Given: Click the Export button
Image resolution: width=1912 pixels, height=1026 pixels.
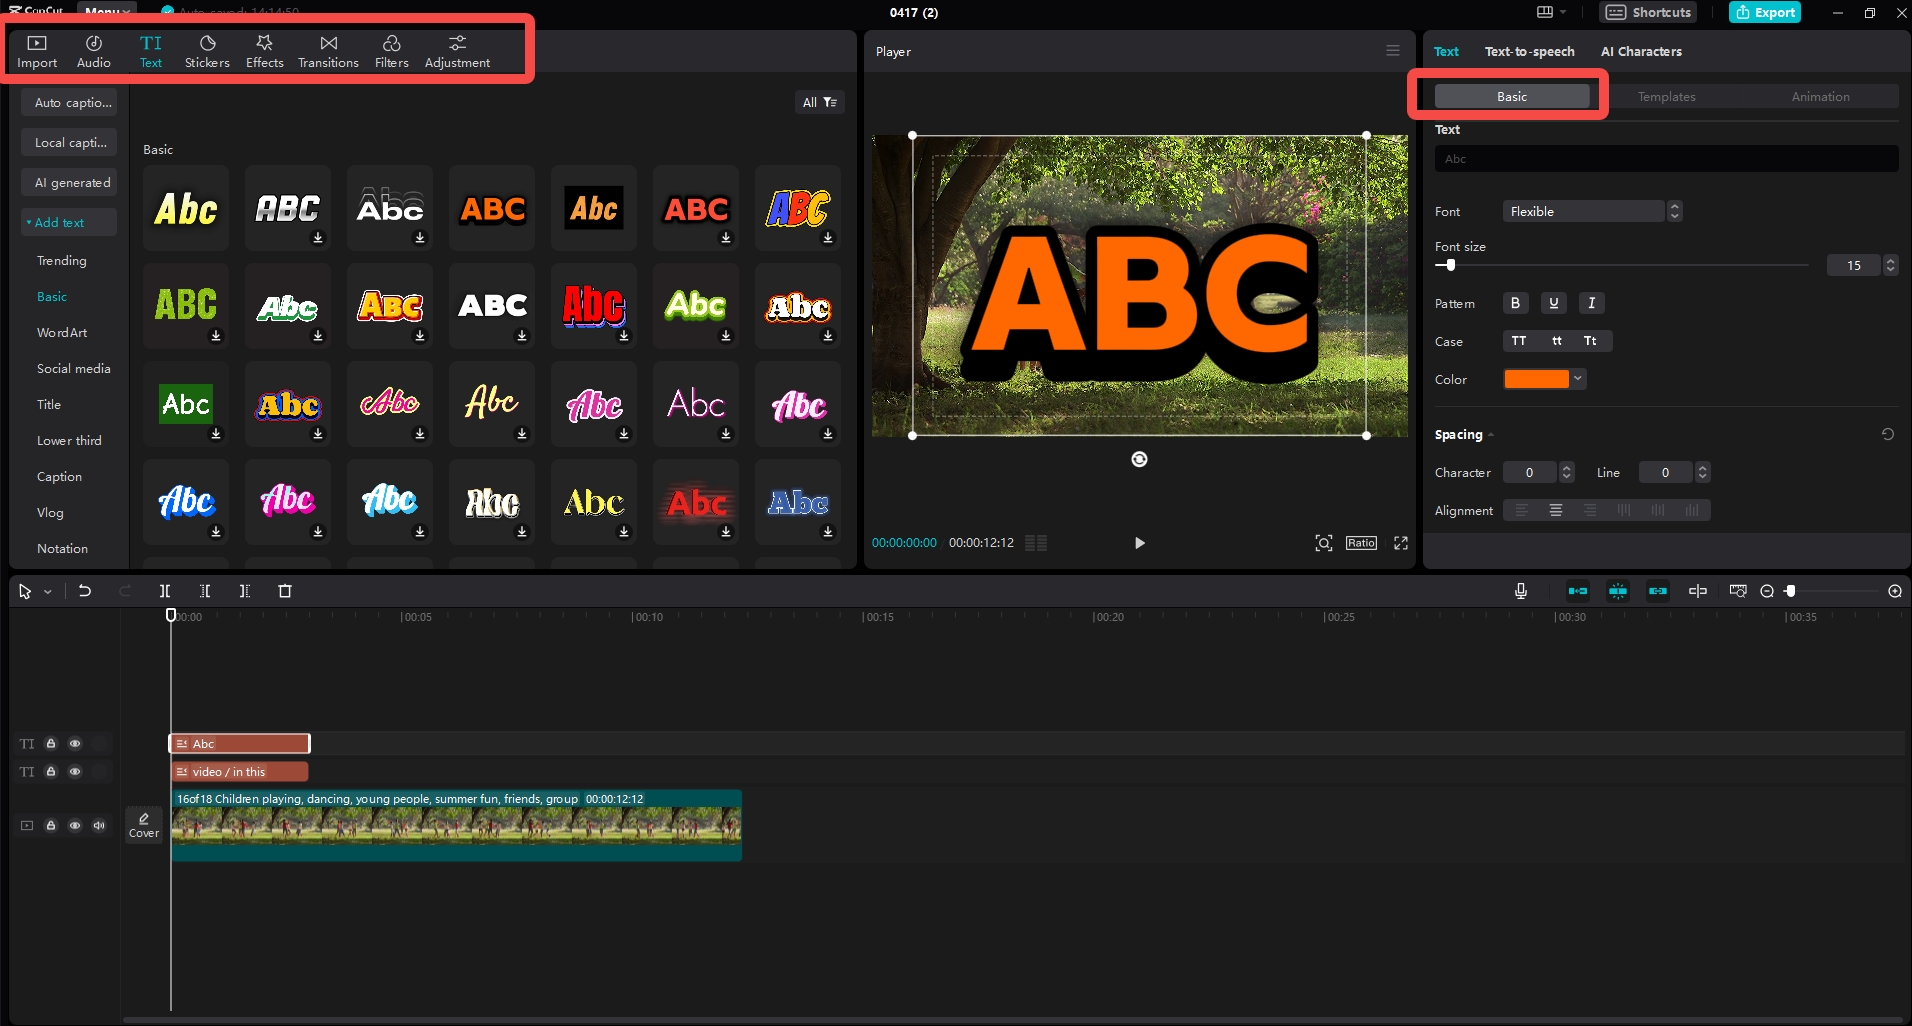Looking at the screenshot, I should coord(1764,12).
